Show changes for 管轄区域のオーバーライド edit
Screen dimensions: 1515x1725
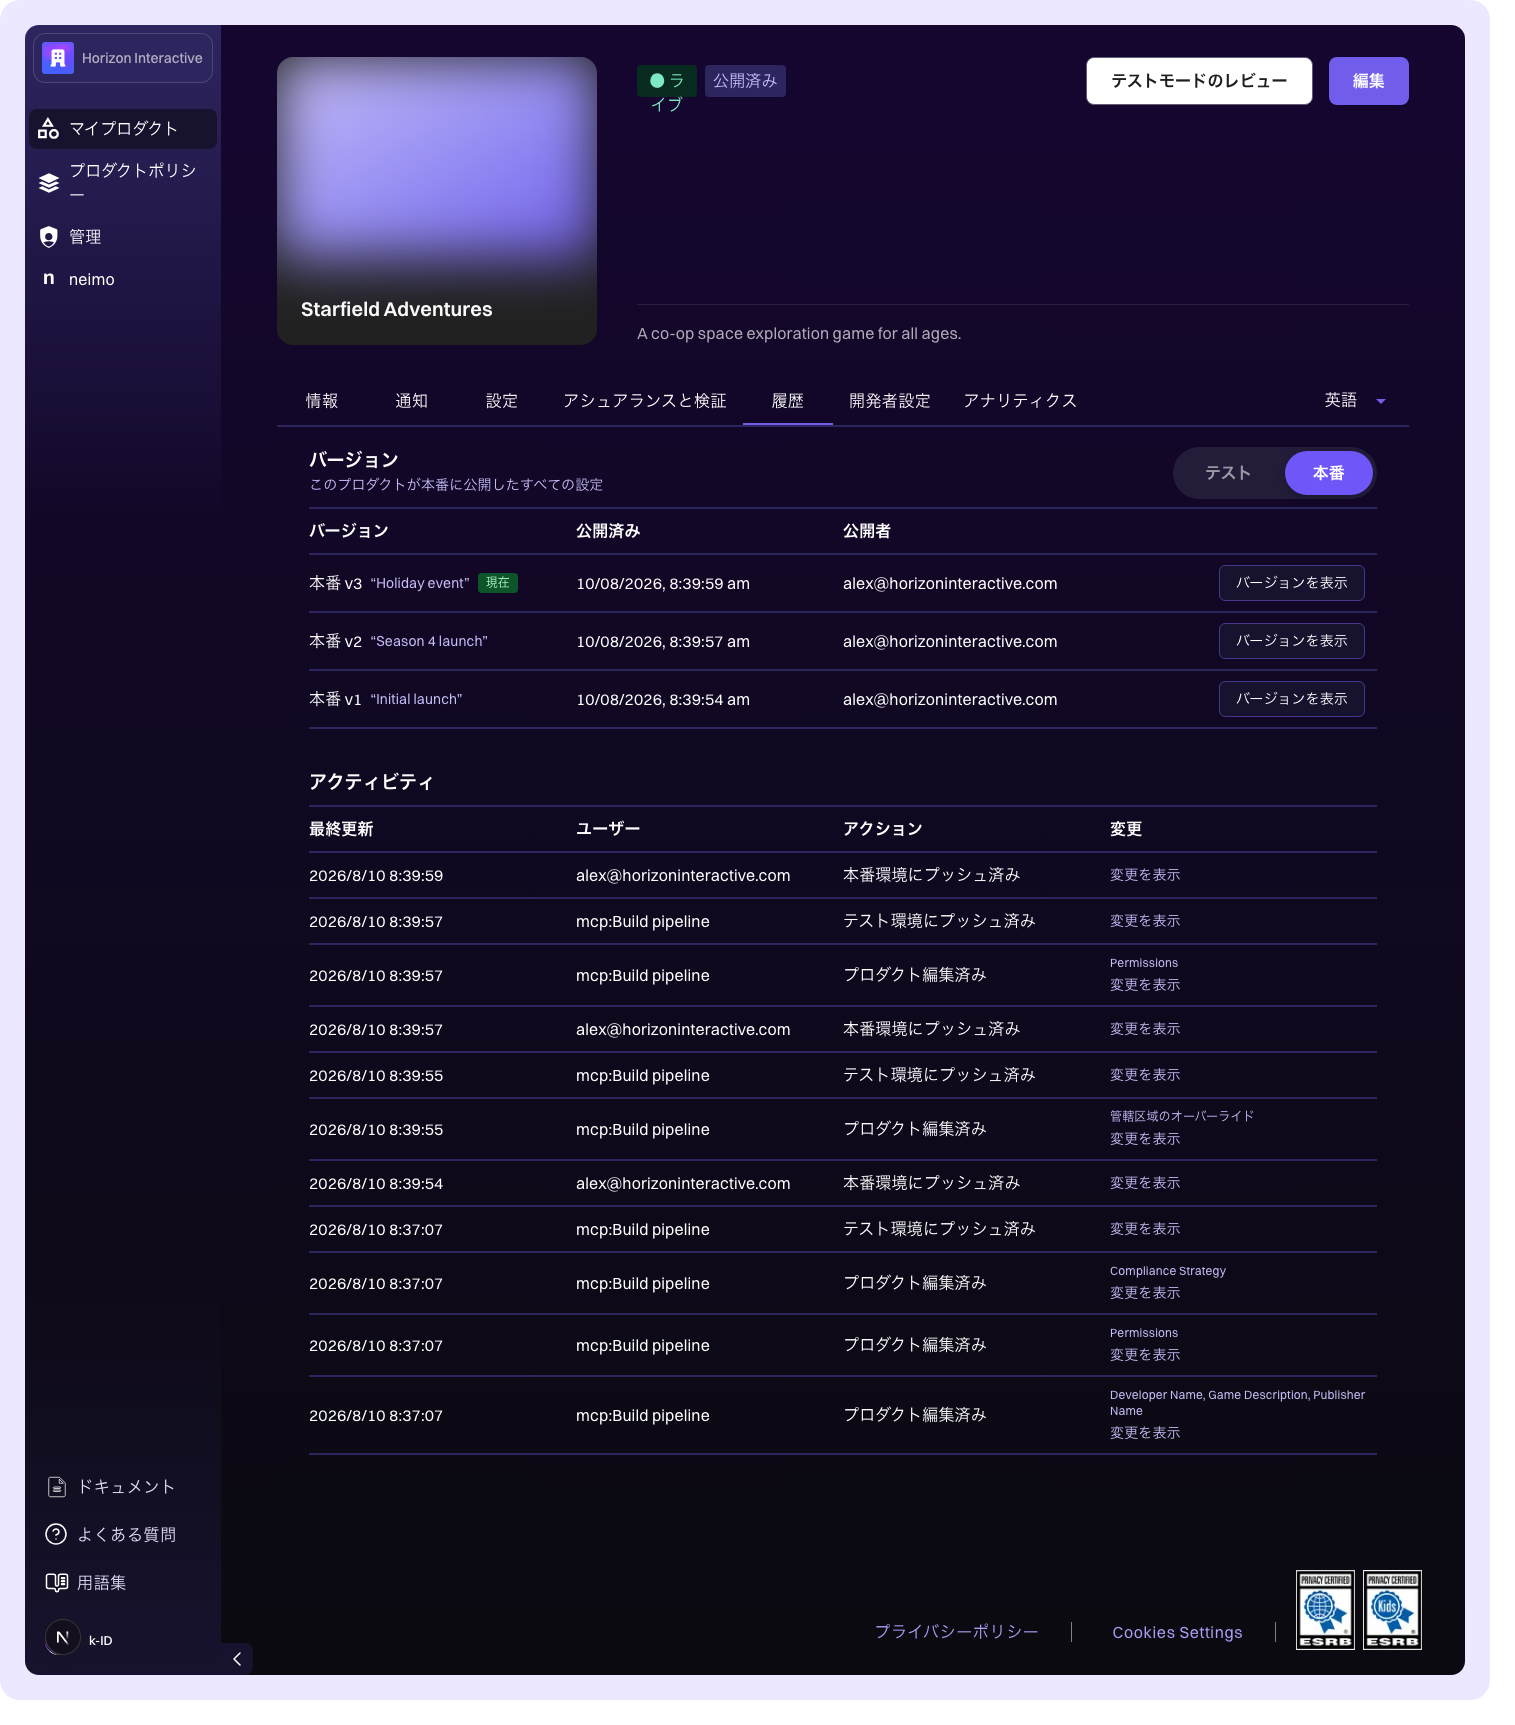[1145, 1139]
